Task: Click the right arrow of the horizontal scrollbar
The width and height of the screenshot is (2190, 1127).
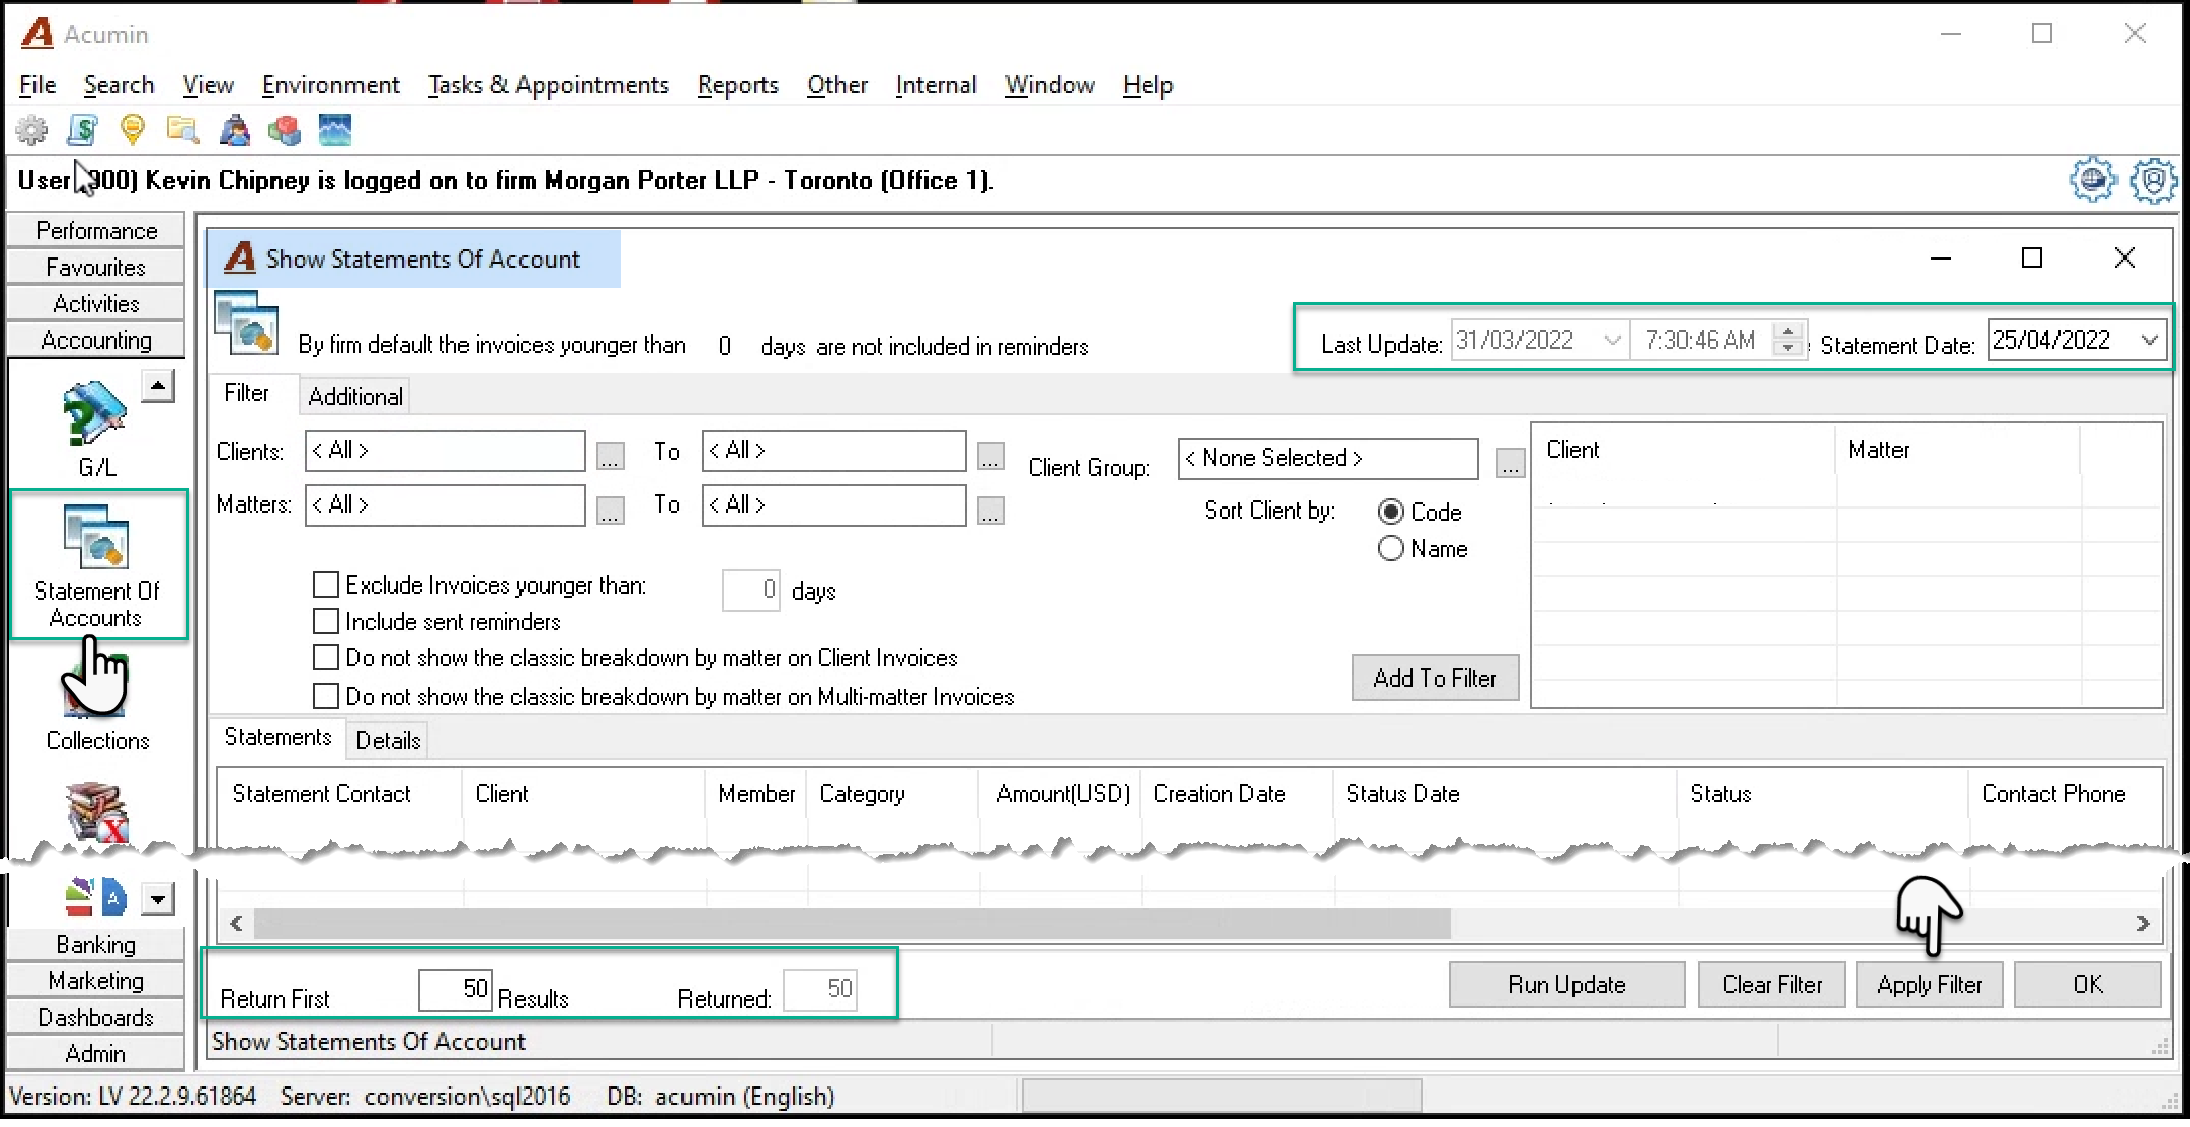Action: (2142, 923)
